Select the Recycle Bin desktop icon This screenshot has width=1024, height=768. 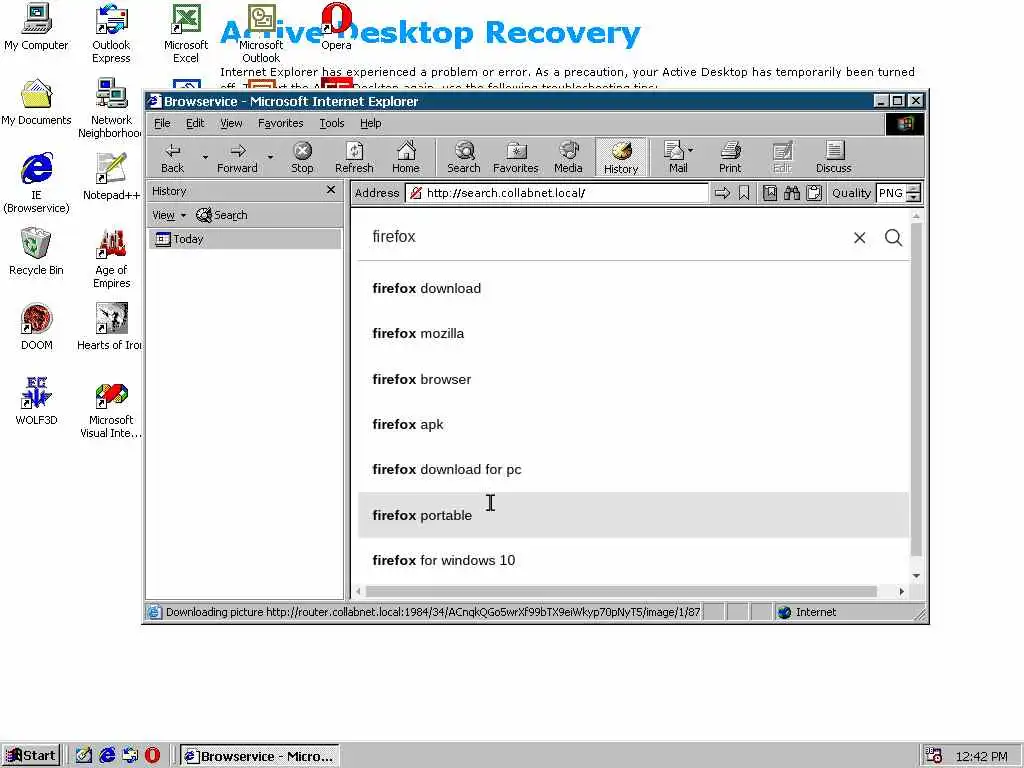[x=36, y=252]
